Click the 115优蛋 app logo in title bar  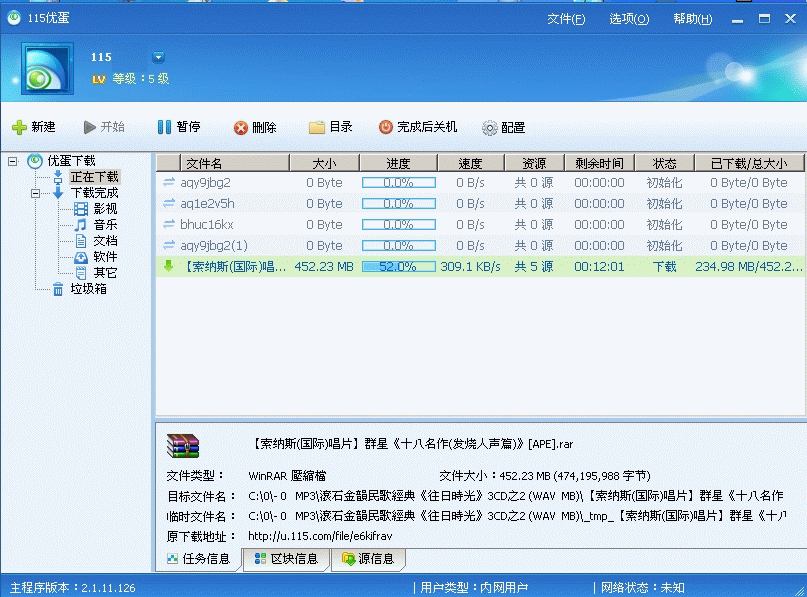point(14,18)
